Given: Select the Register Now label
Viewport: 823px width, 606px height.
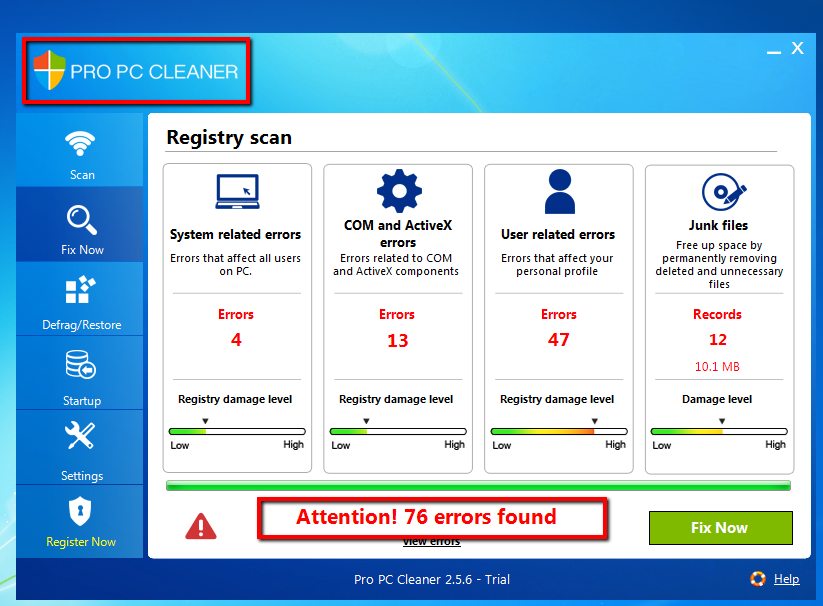Looking at the screenshot, I should 81,542.
